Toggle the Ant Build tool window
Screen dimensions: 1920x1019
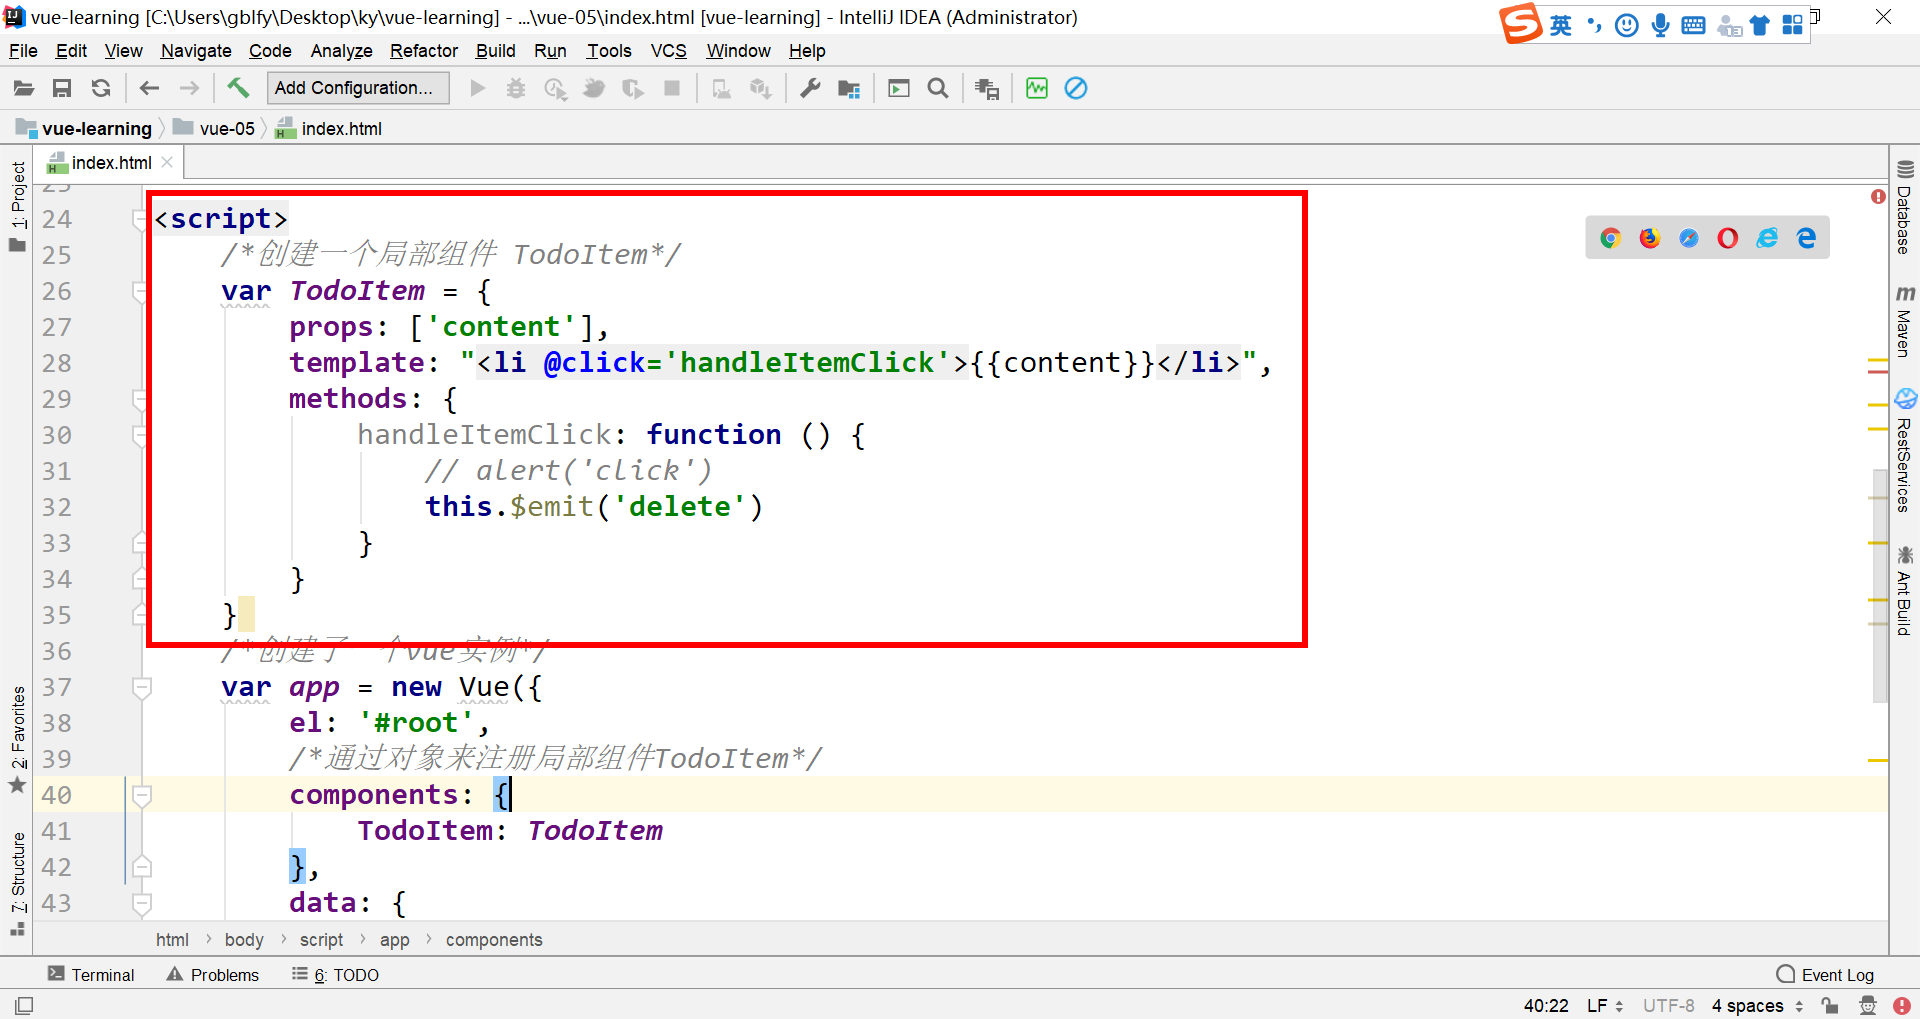[x=1905, y=590]
